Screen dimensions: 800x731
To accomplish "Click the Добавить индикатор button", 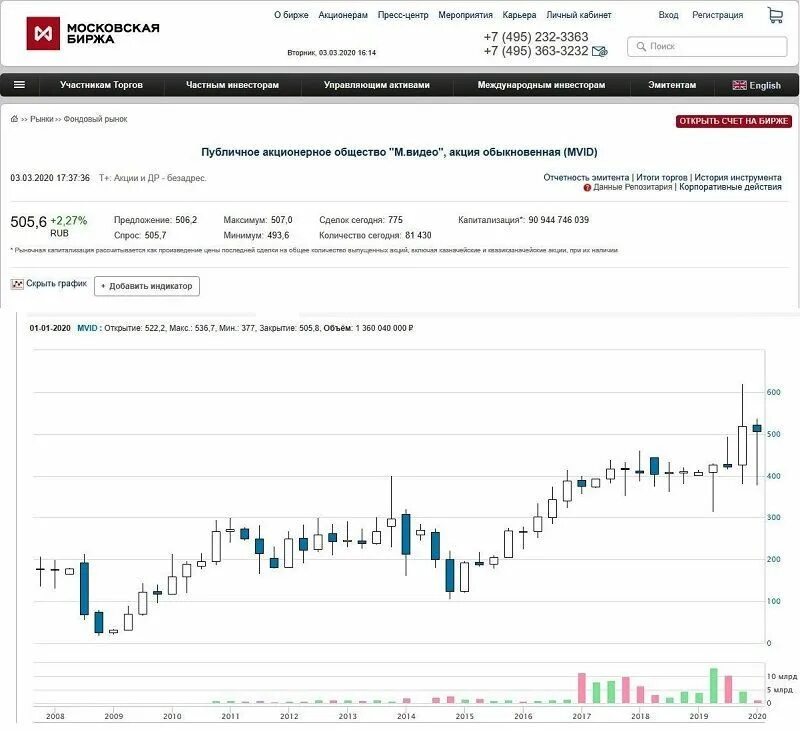I will coord(147,286).
